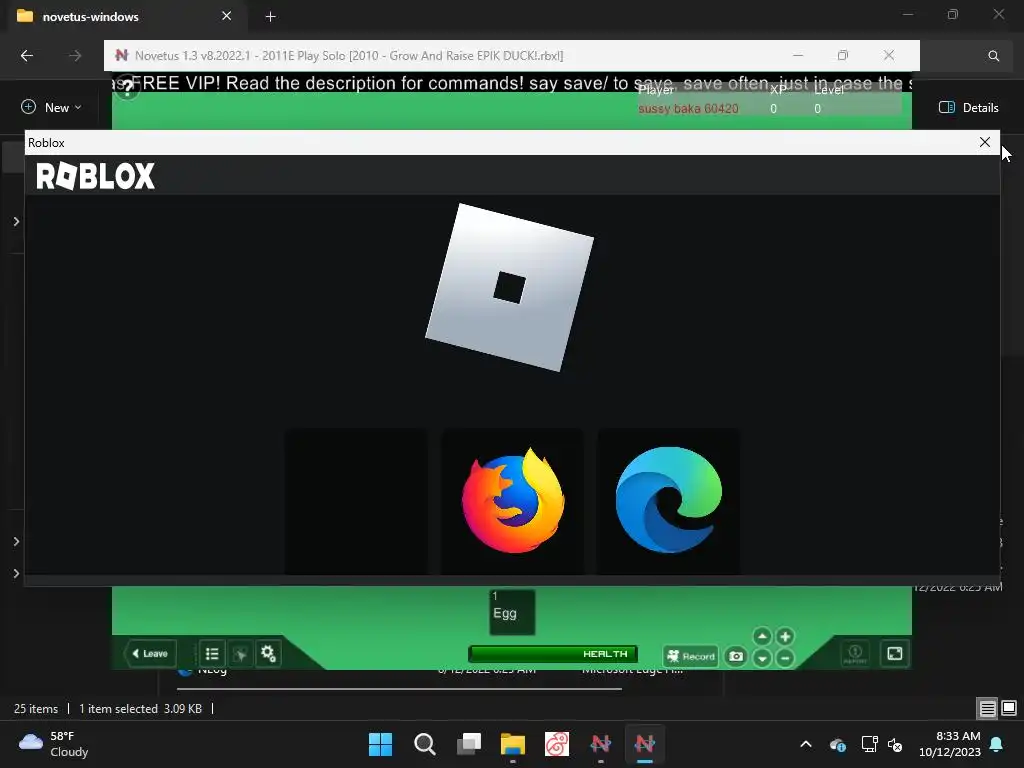Click the red swirl app icon on the taskbar
The height and width of the screenshot is (768, 1024).
557,744
